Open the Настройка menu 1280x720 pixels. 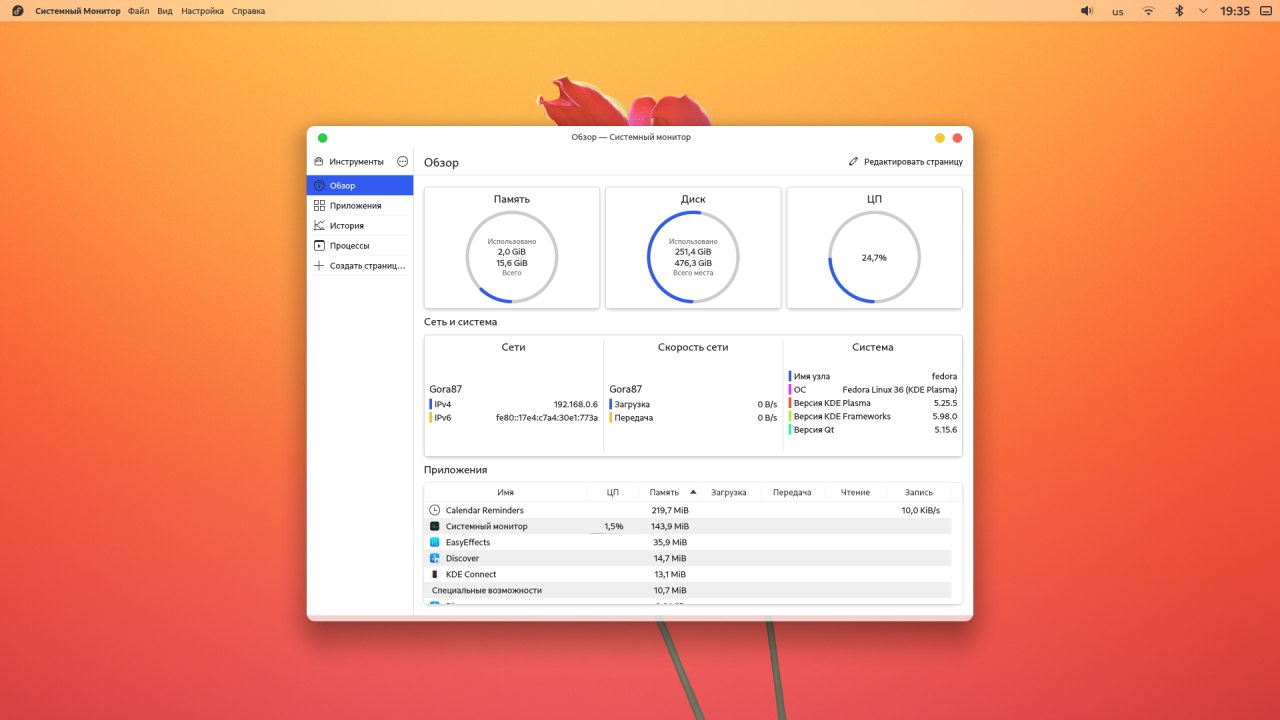pos(203,11)
